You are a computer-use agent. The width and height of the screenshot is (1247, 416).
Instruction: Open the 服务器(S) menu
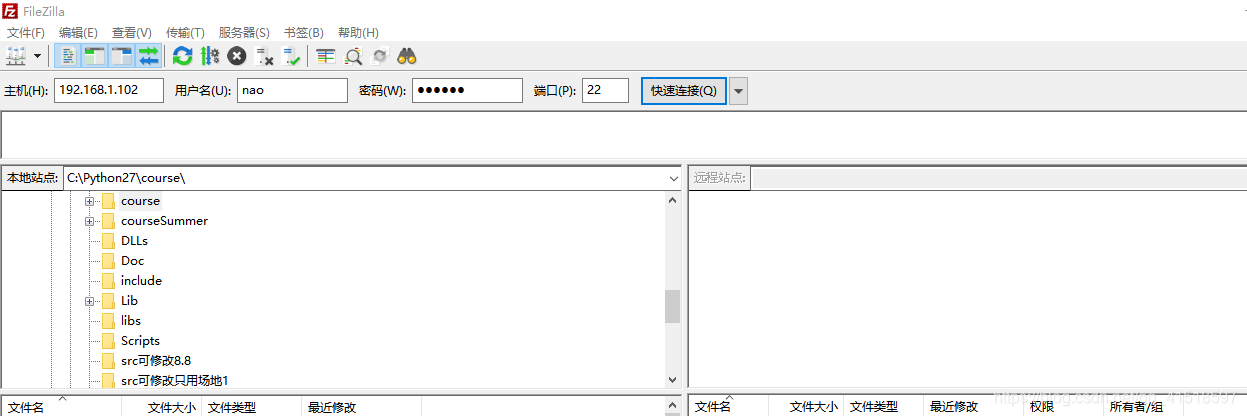pyautogui.click(x=243, y=33)
